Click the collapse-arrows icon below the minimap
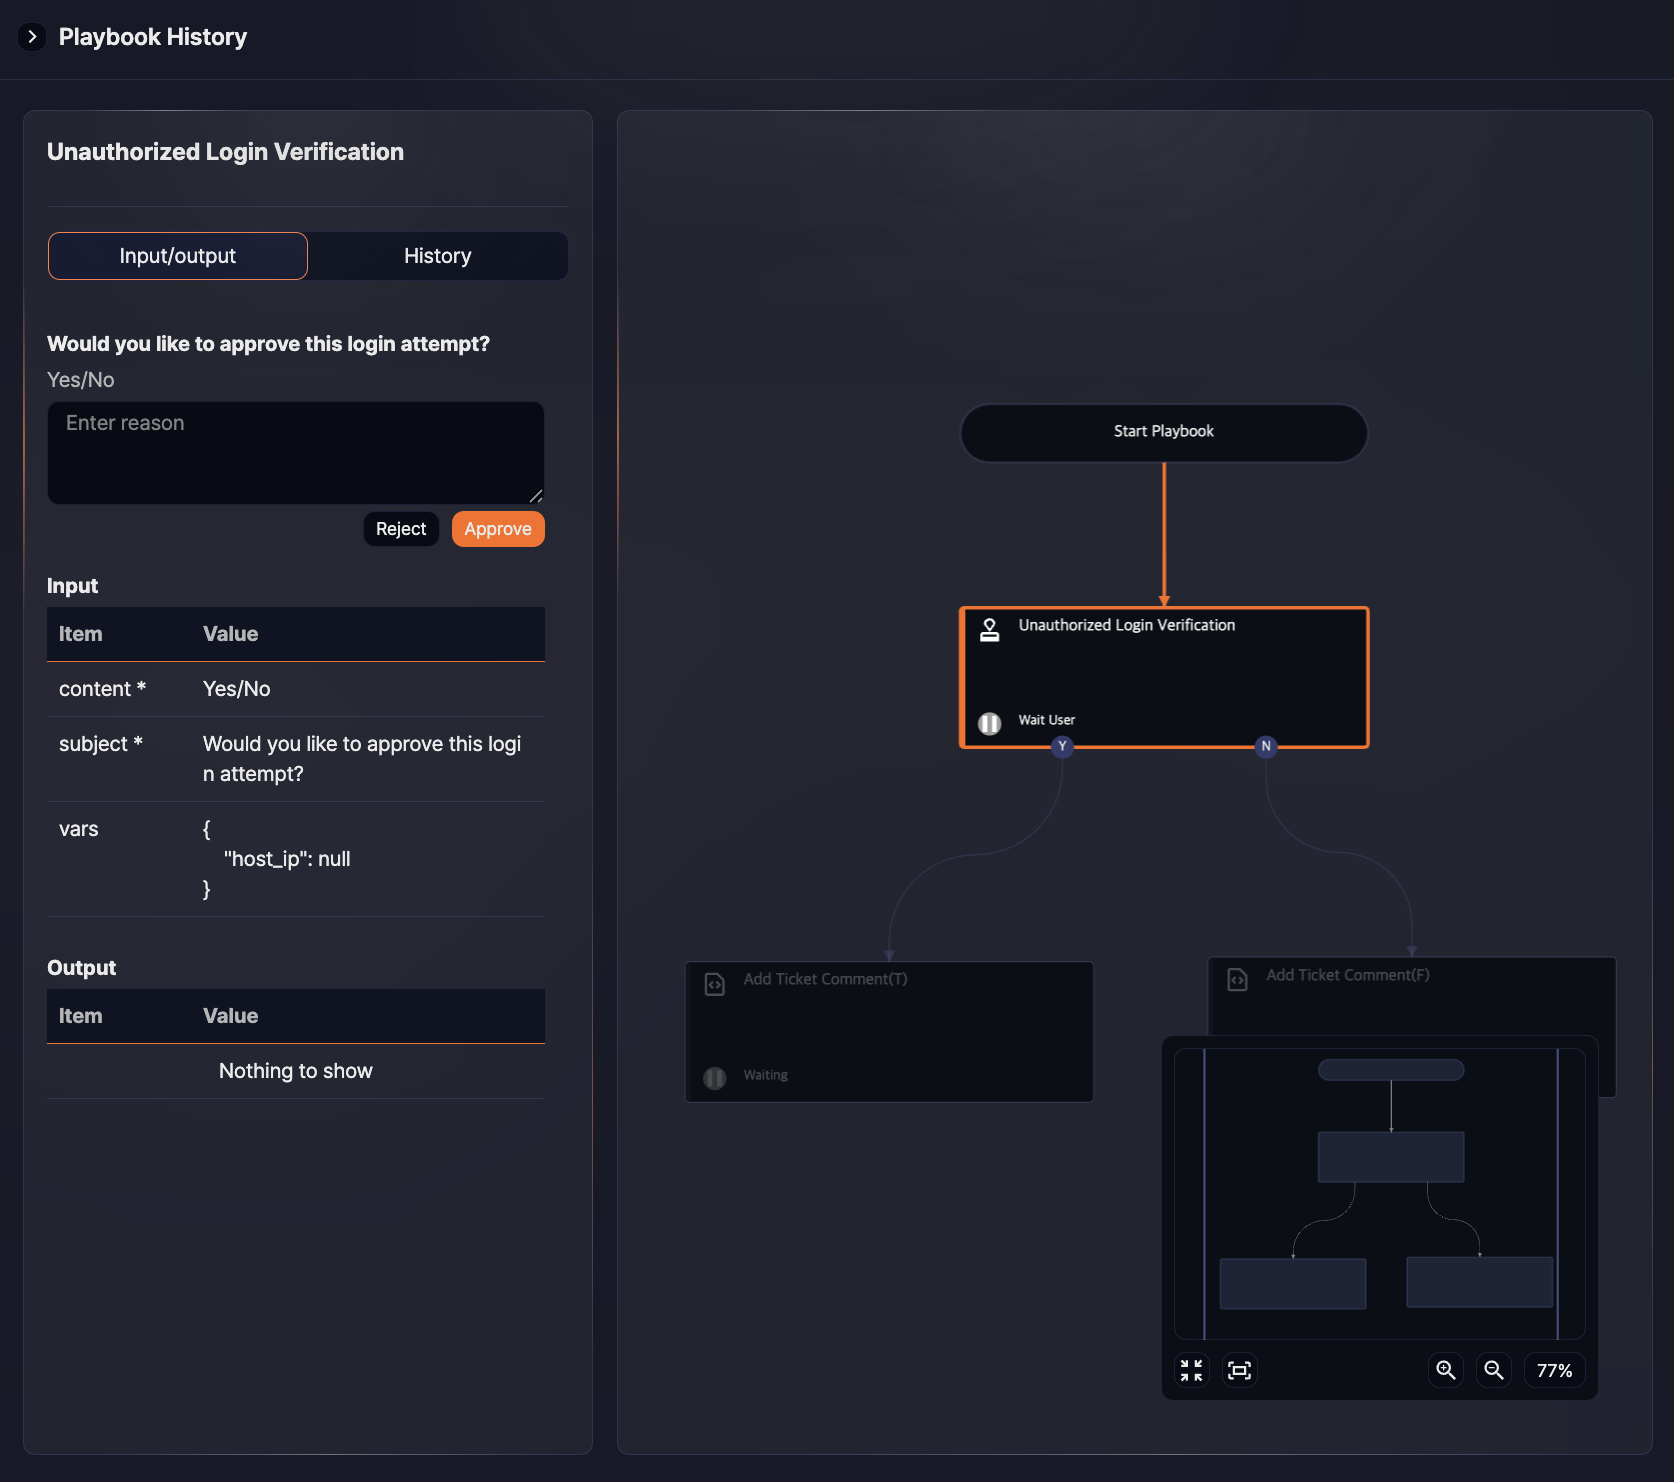This screenshot has height=1482, width=1674. tap(1190, 1370)
